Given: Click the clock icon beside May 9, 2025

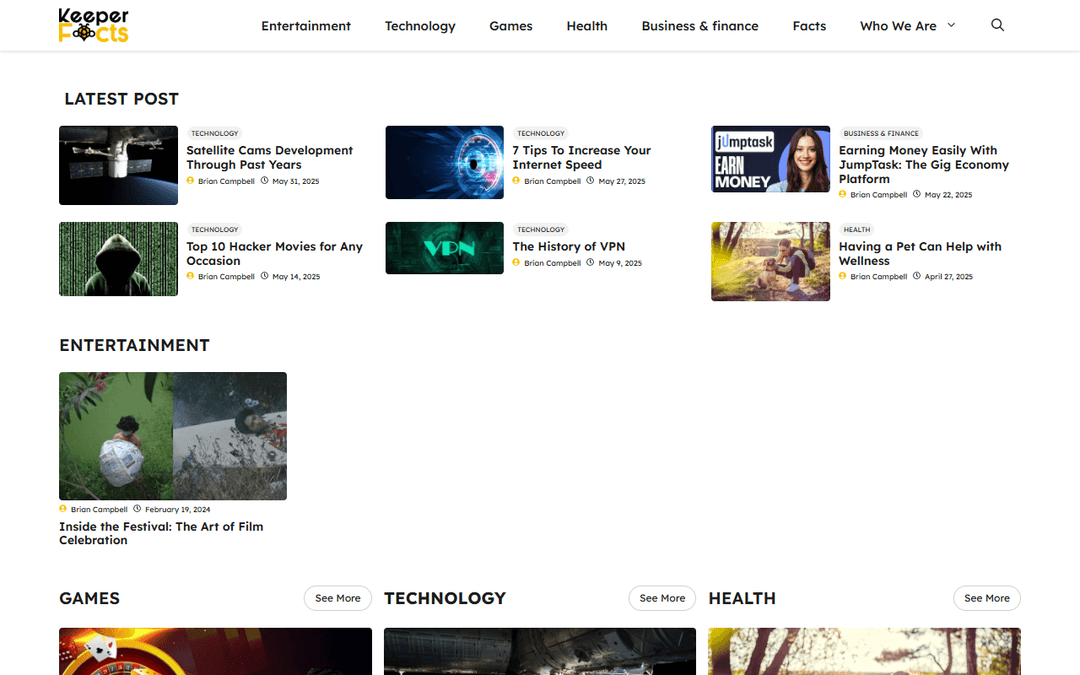Looking at the screenshot, I should pyautogui.click(x=590, y=262).
